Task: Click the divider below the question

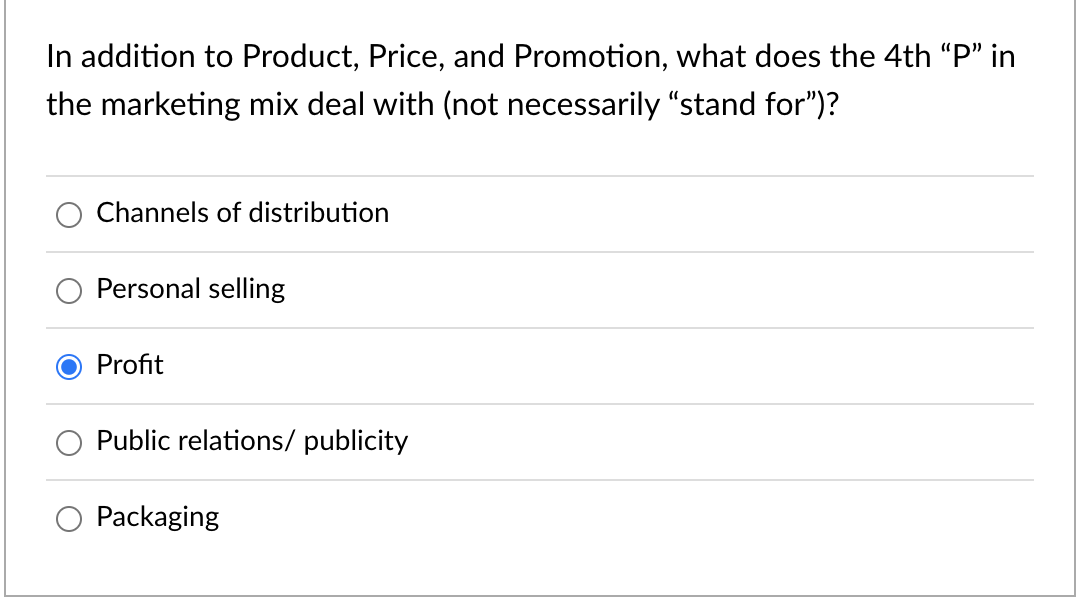Action: (540, 175)
